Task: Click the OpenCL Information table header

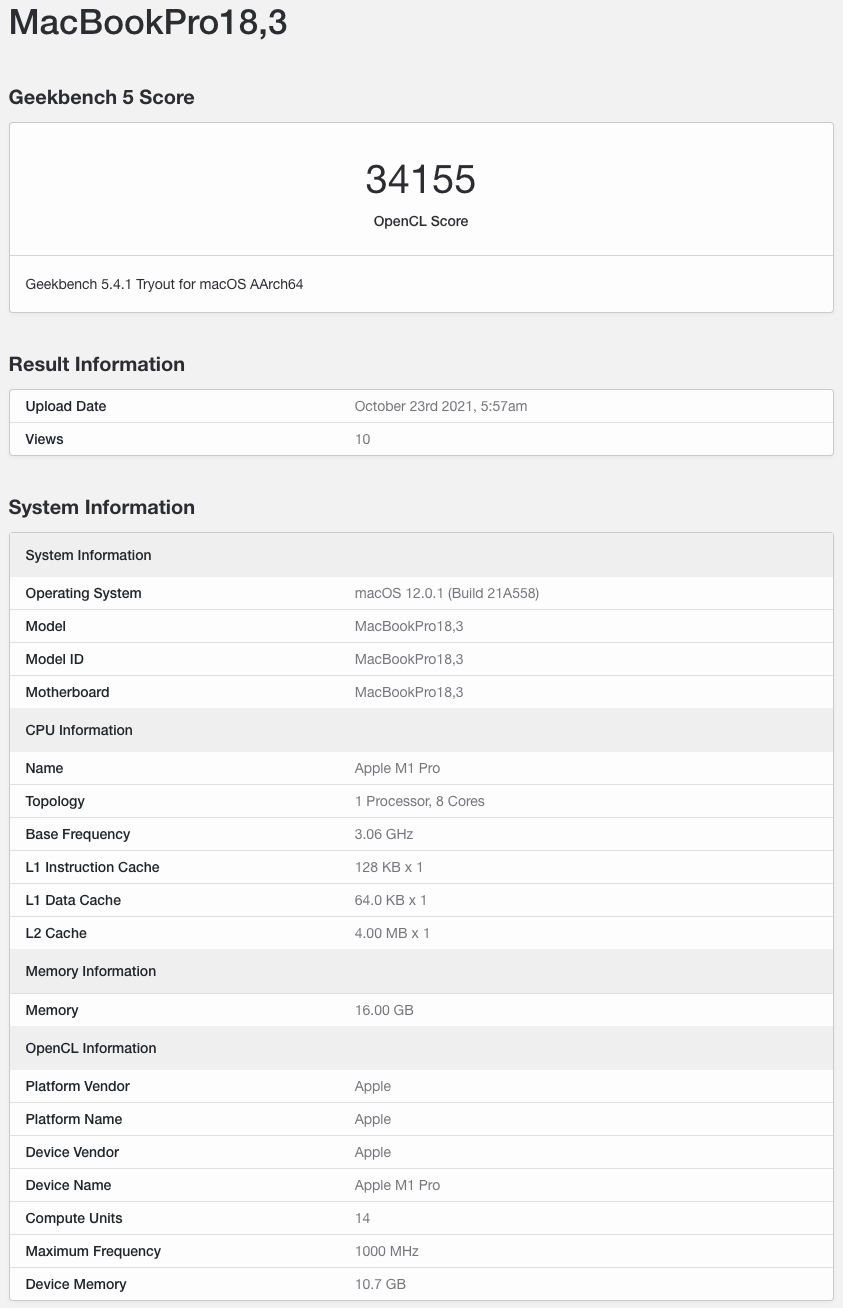Action: (91, 1048)
